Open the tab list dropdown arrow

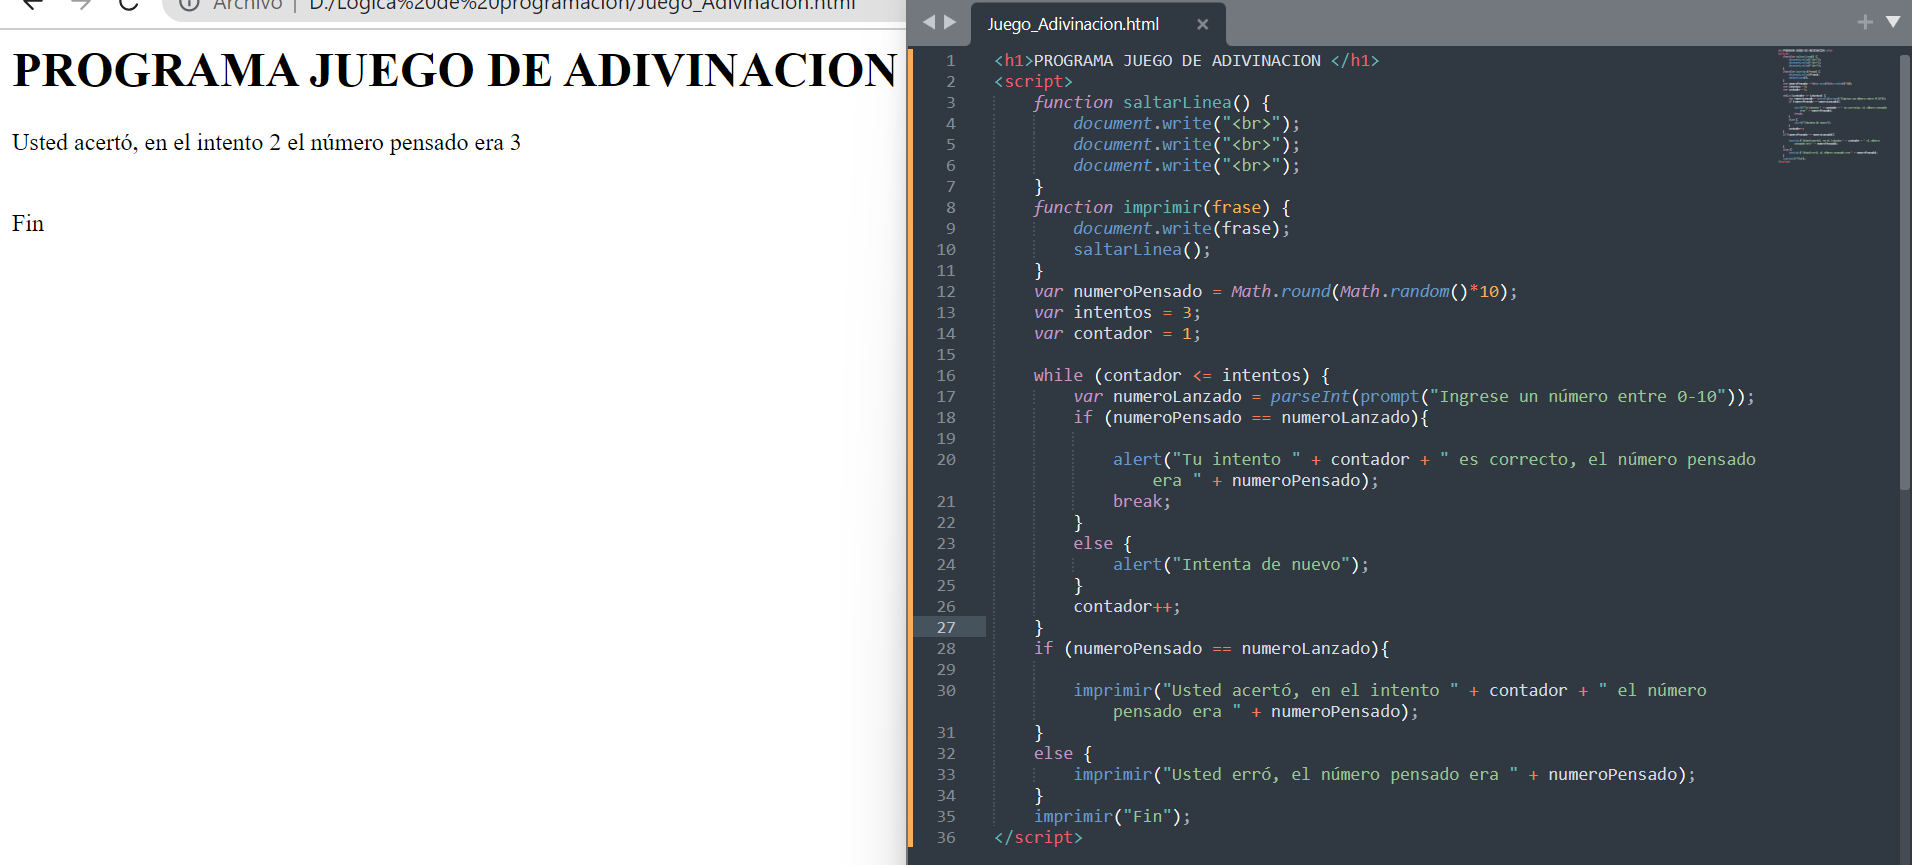[1893, 21]
